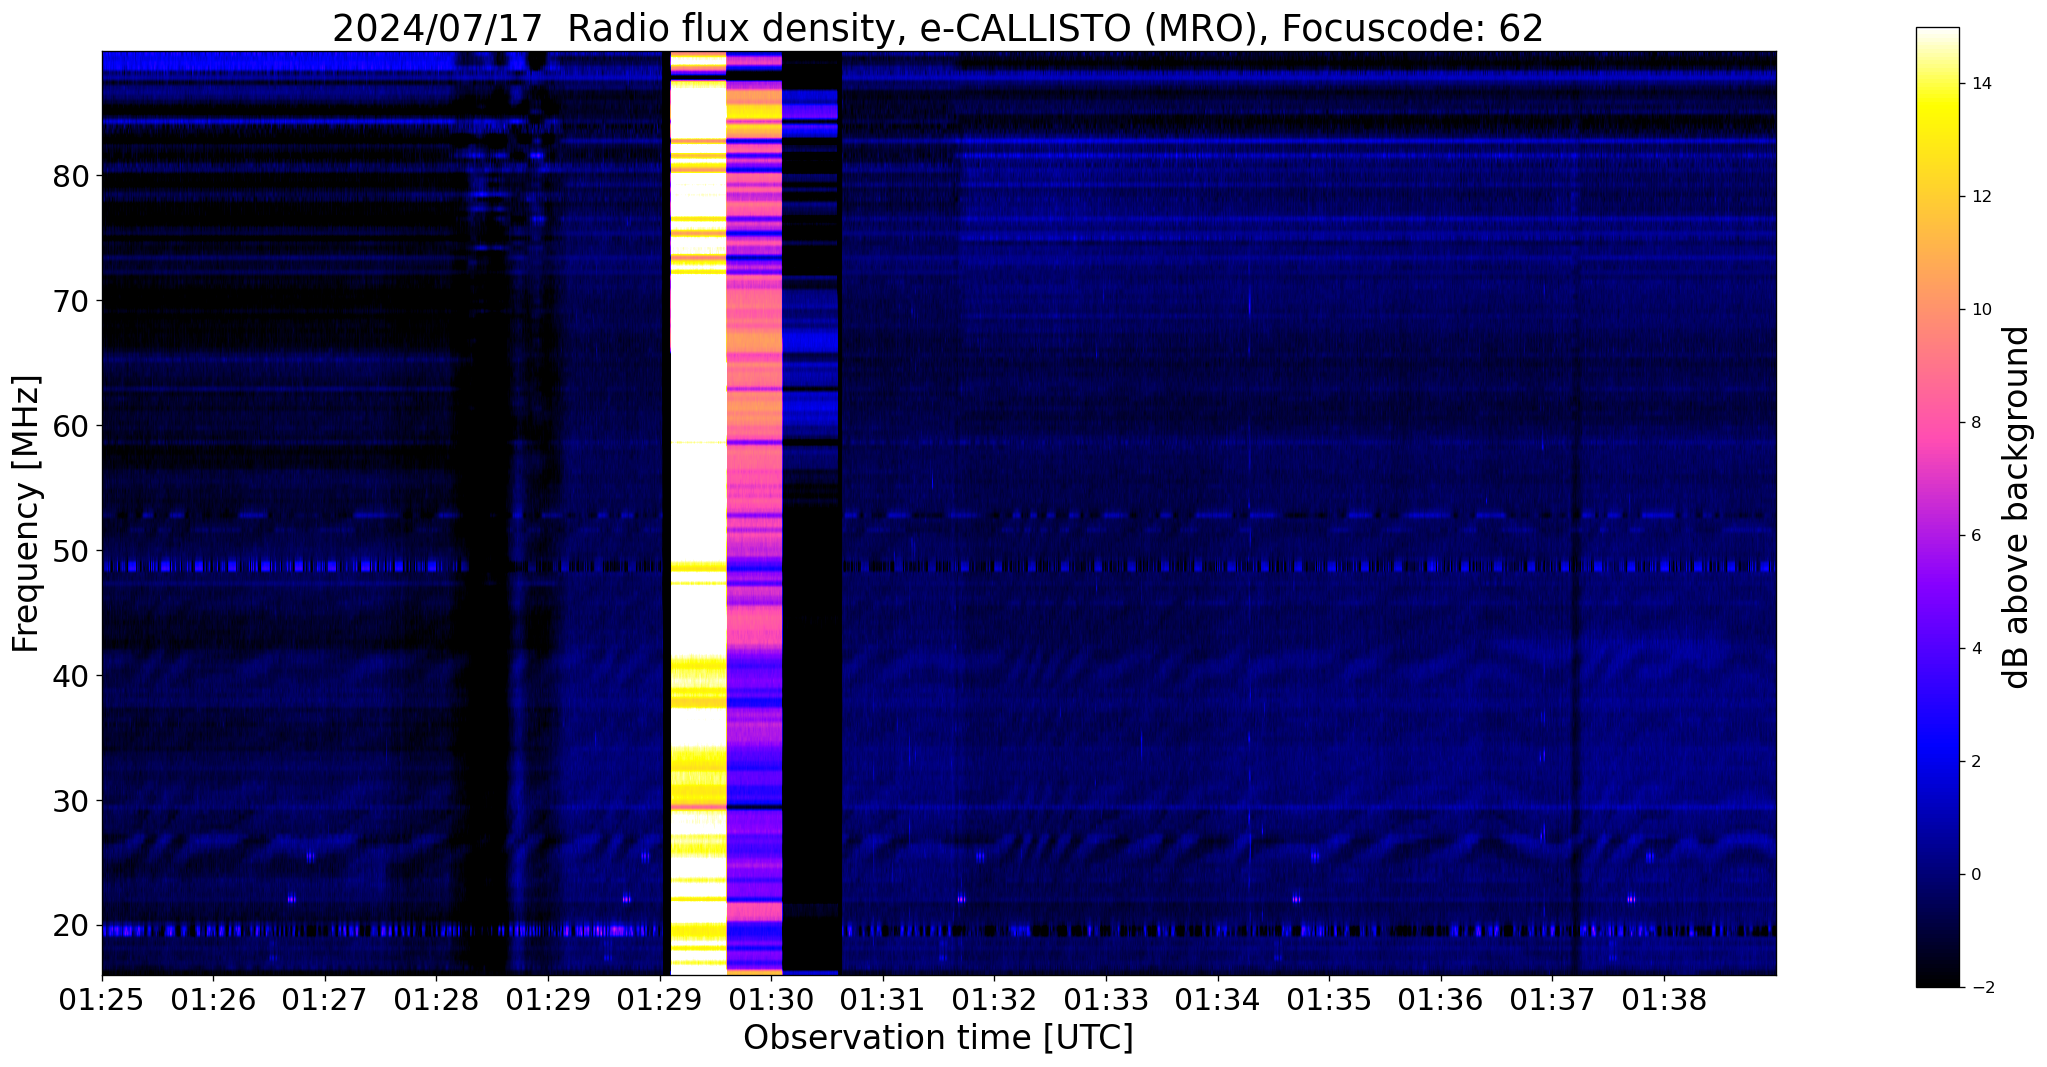Click the 01:38 time tick label
The image size is (2047, 1067).
click(x=1664, y=999)
